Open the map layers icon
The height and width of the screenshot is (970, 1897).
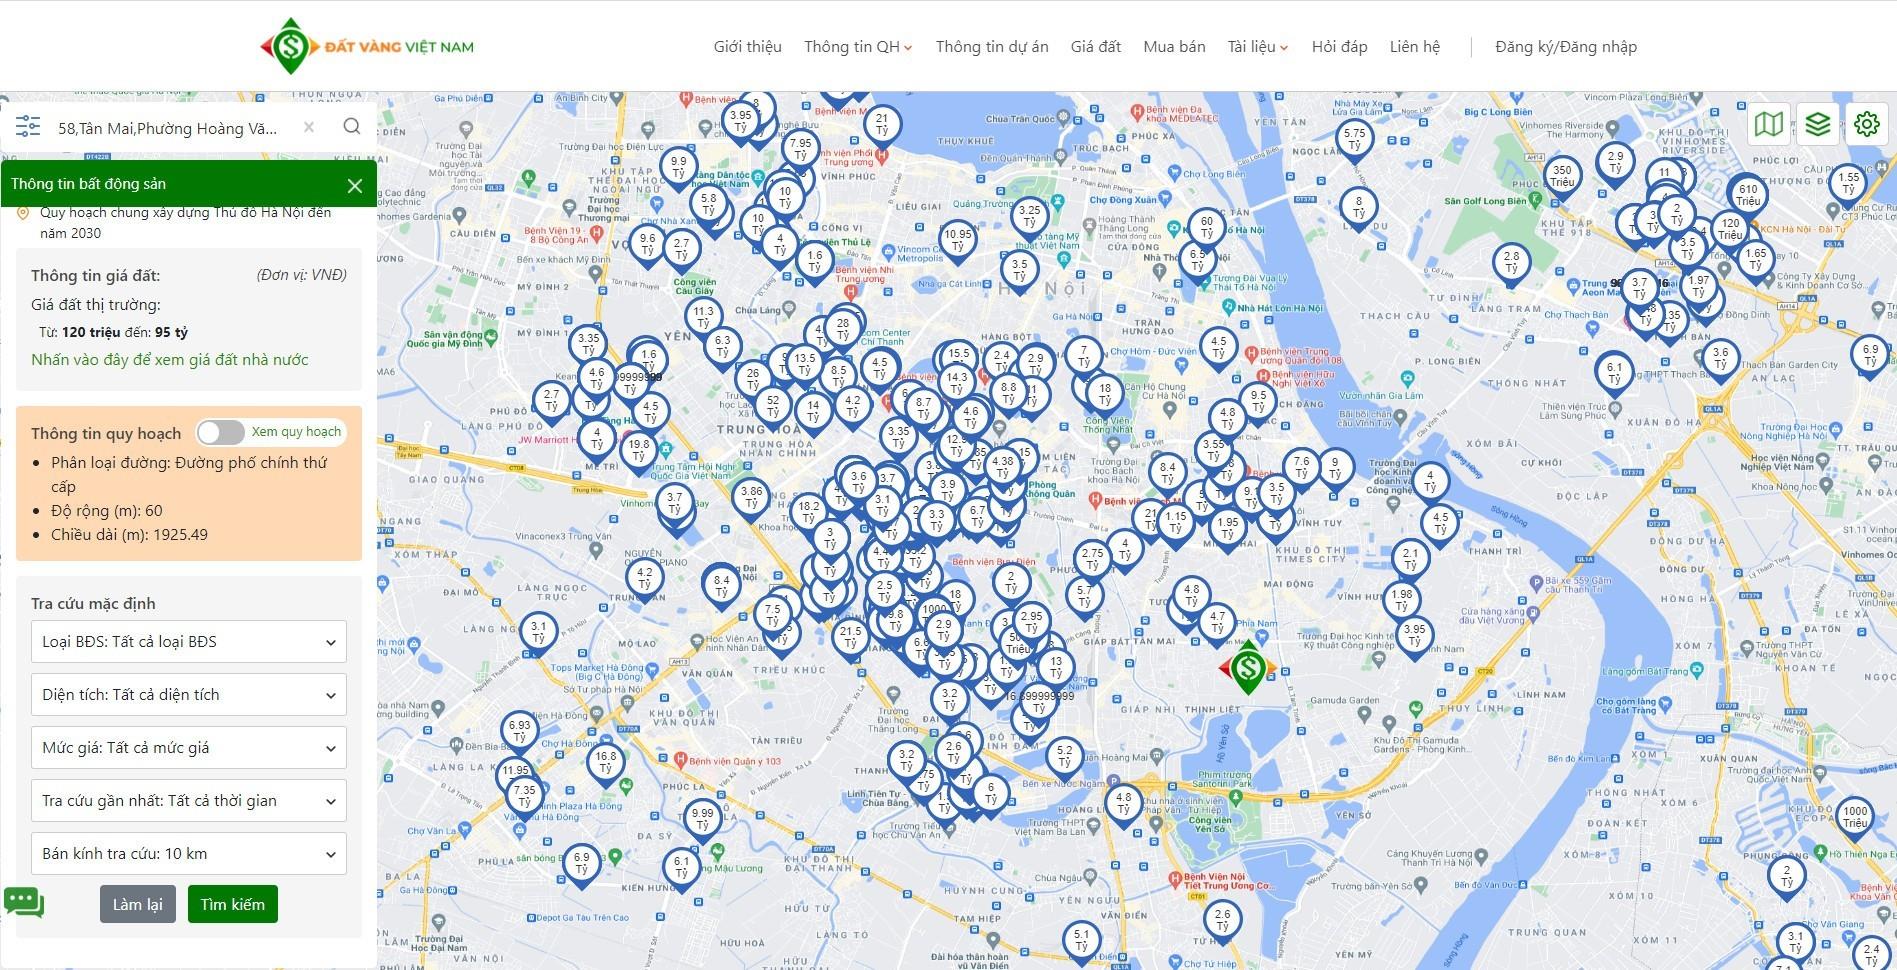click(1817, 124)
